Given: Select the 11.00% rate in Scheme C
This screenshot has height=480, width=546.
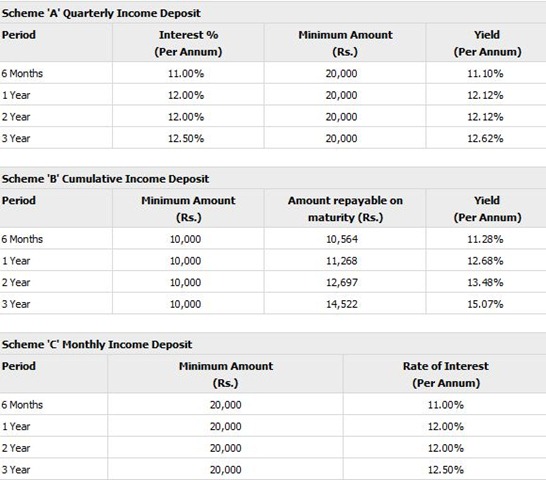Looking at the screenshot, I should point(446,405).
